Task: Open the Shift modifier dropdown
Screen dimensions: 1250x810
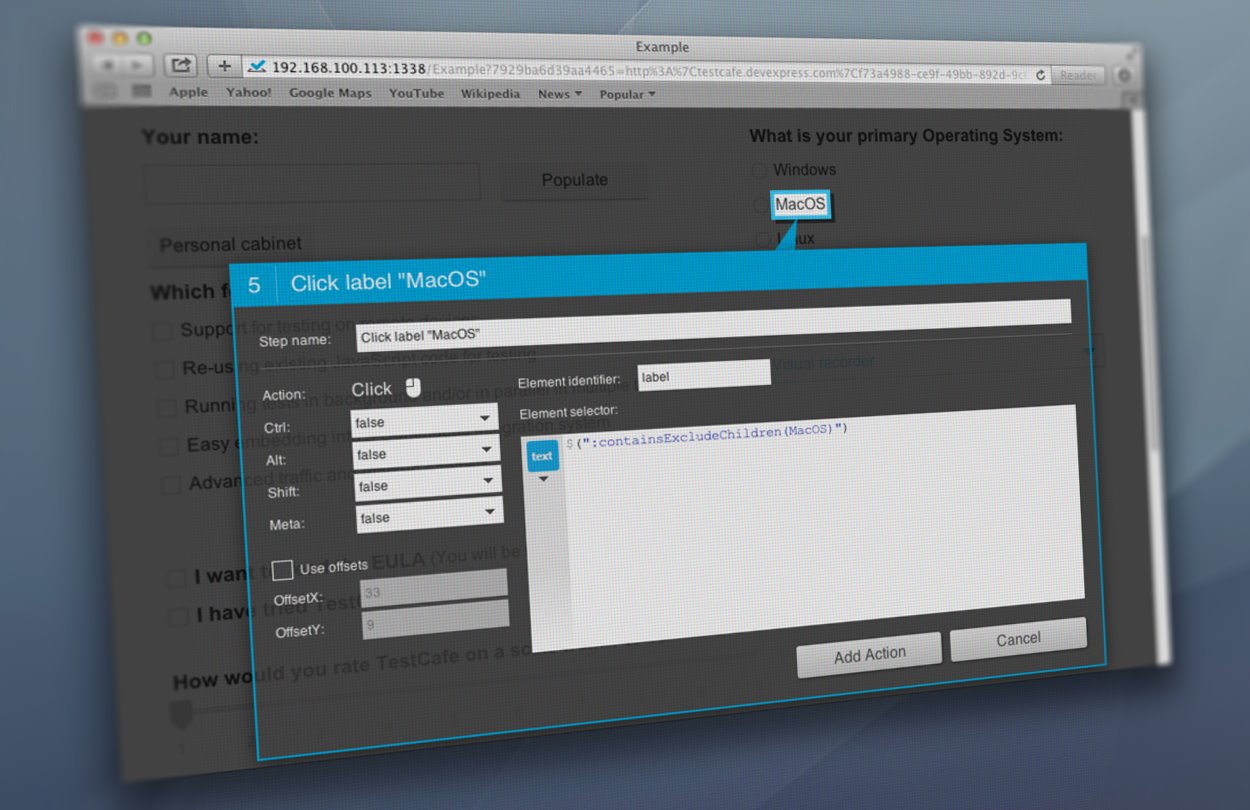Action: coord(429,486)
